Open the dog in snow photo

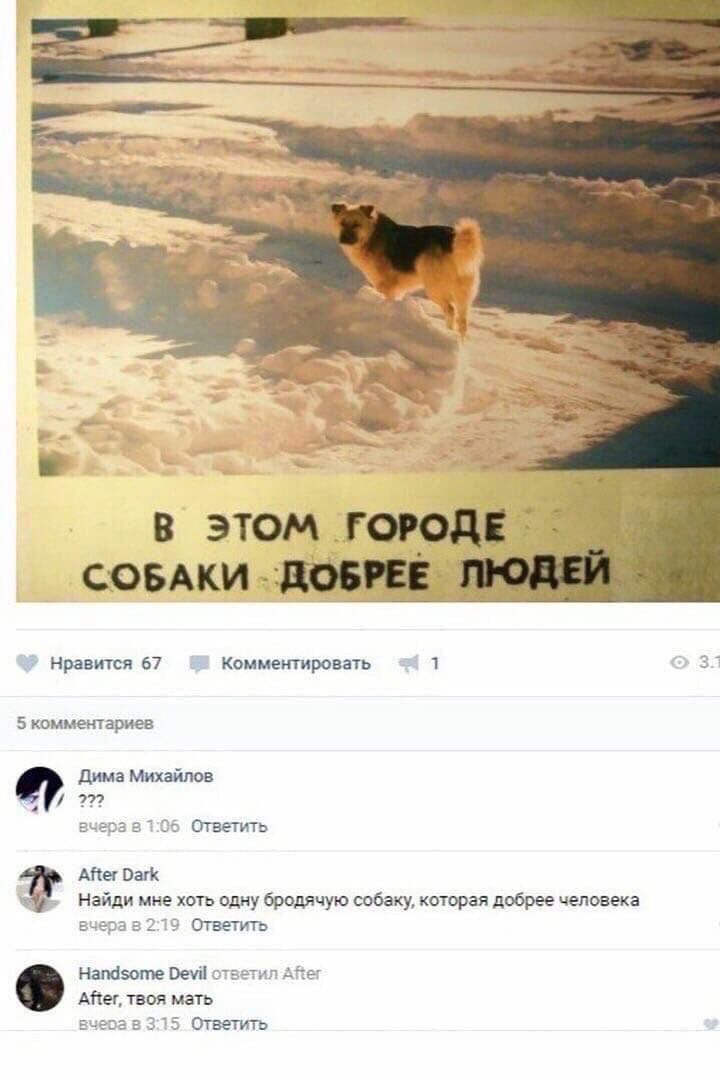(368, 301)
